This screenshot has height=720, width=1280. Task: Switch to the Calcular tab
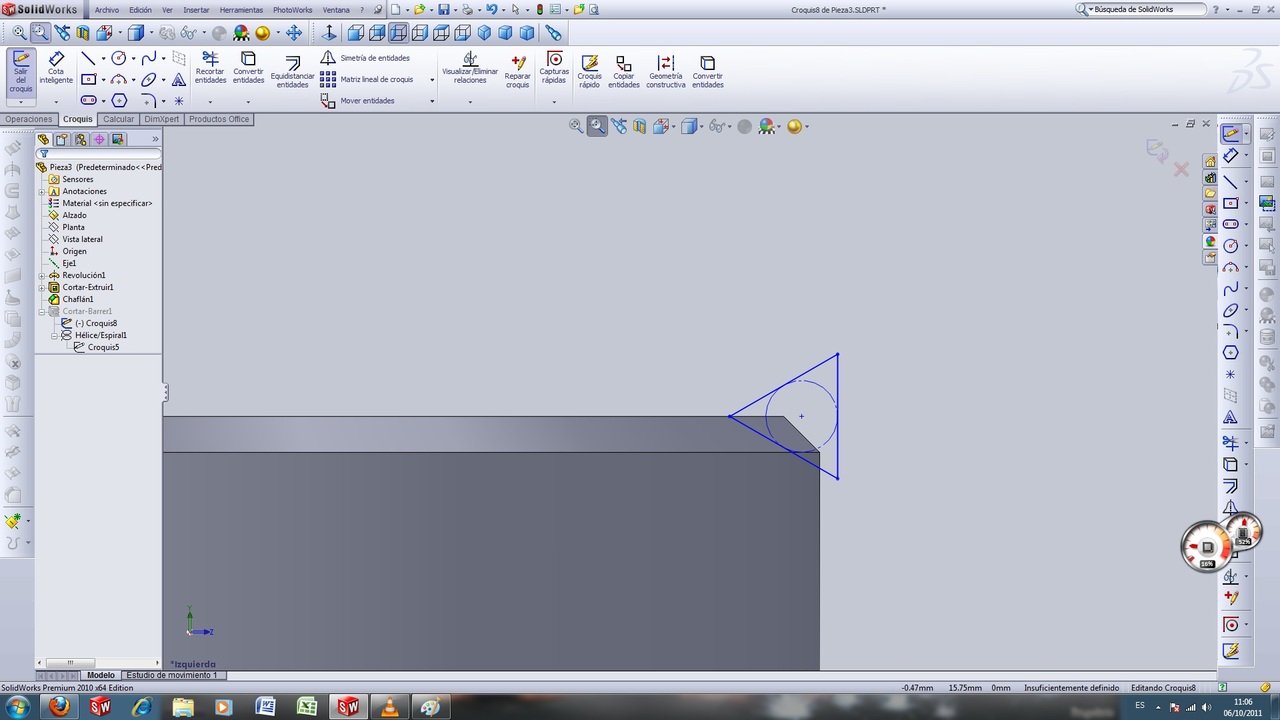click(118, 119)
